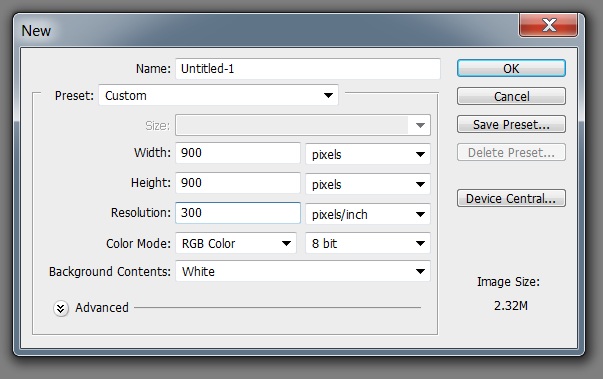The height and width of the screenshot is (379, 603).
Task: Open Background Contents White dropdown
Action: [x=303, y=271]
